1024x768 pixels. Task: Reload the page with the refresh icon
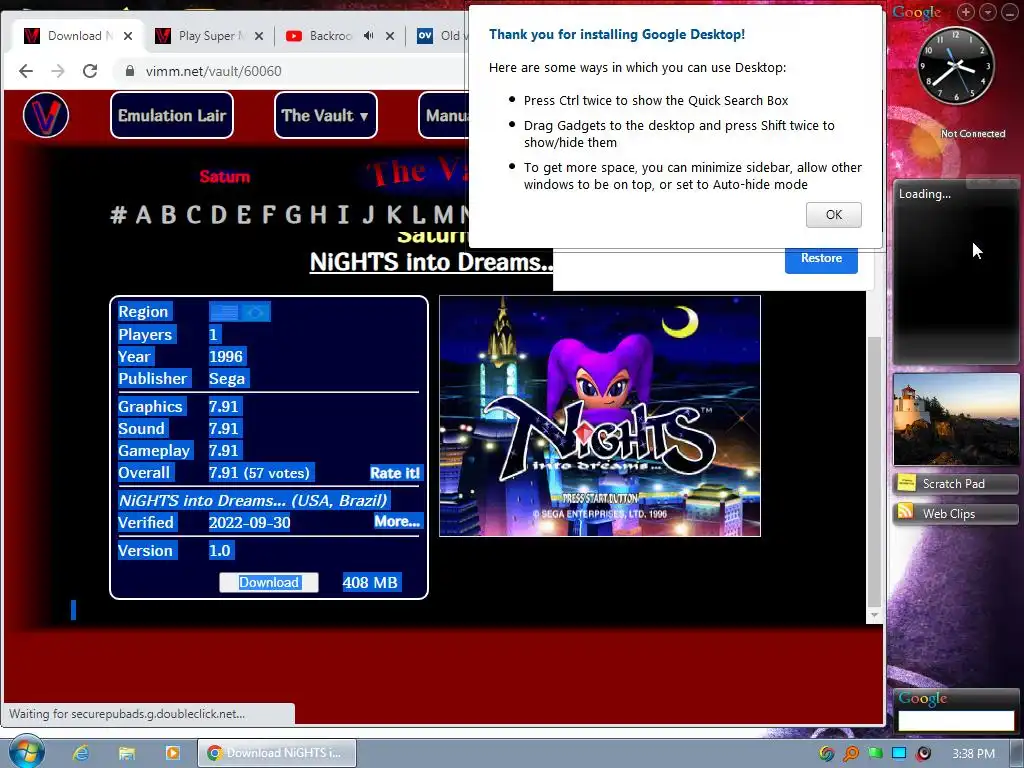(90, 71)
